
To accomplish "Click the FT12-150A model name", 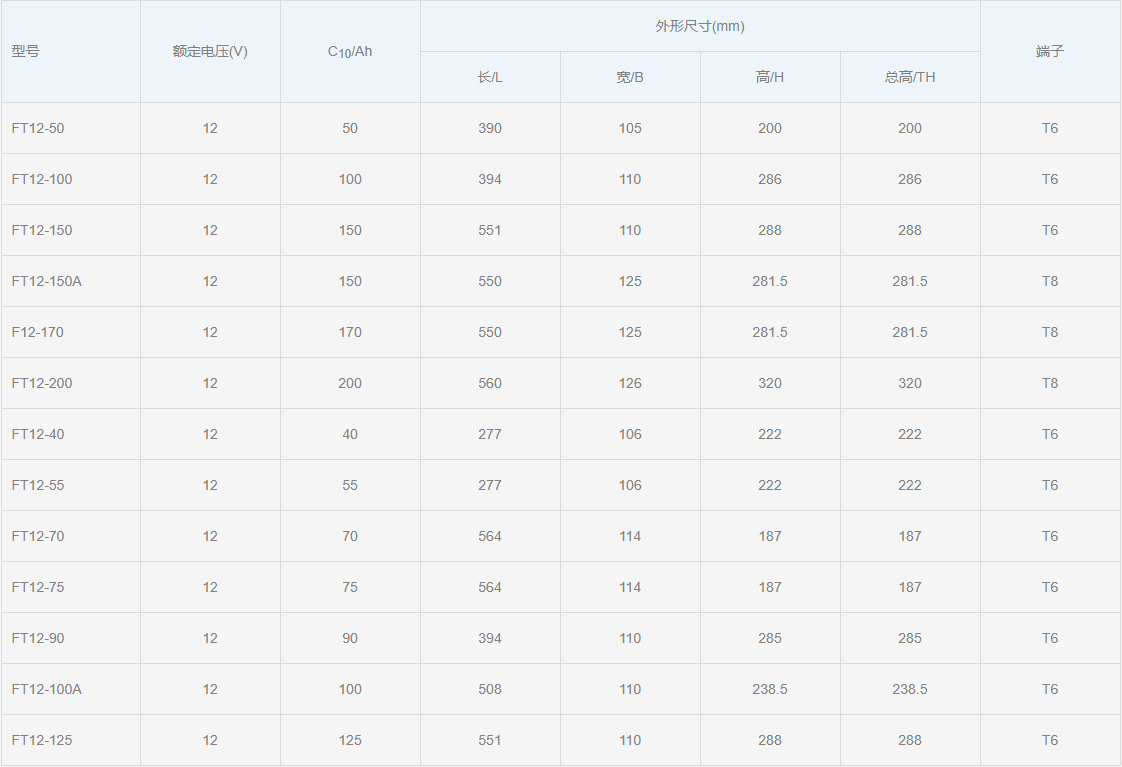I will (47, 281).
